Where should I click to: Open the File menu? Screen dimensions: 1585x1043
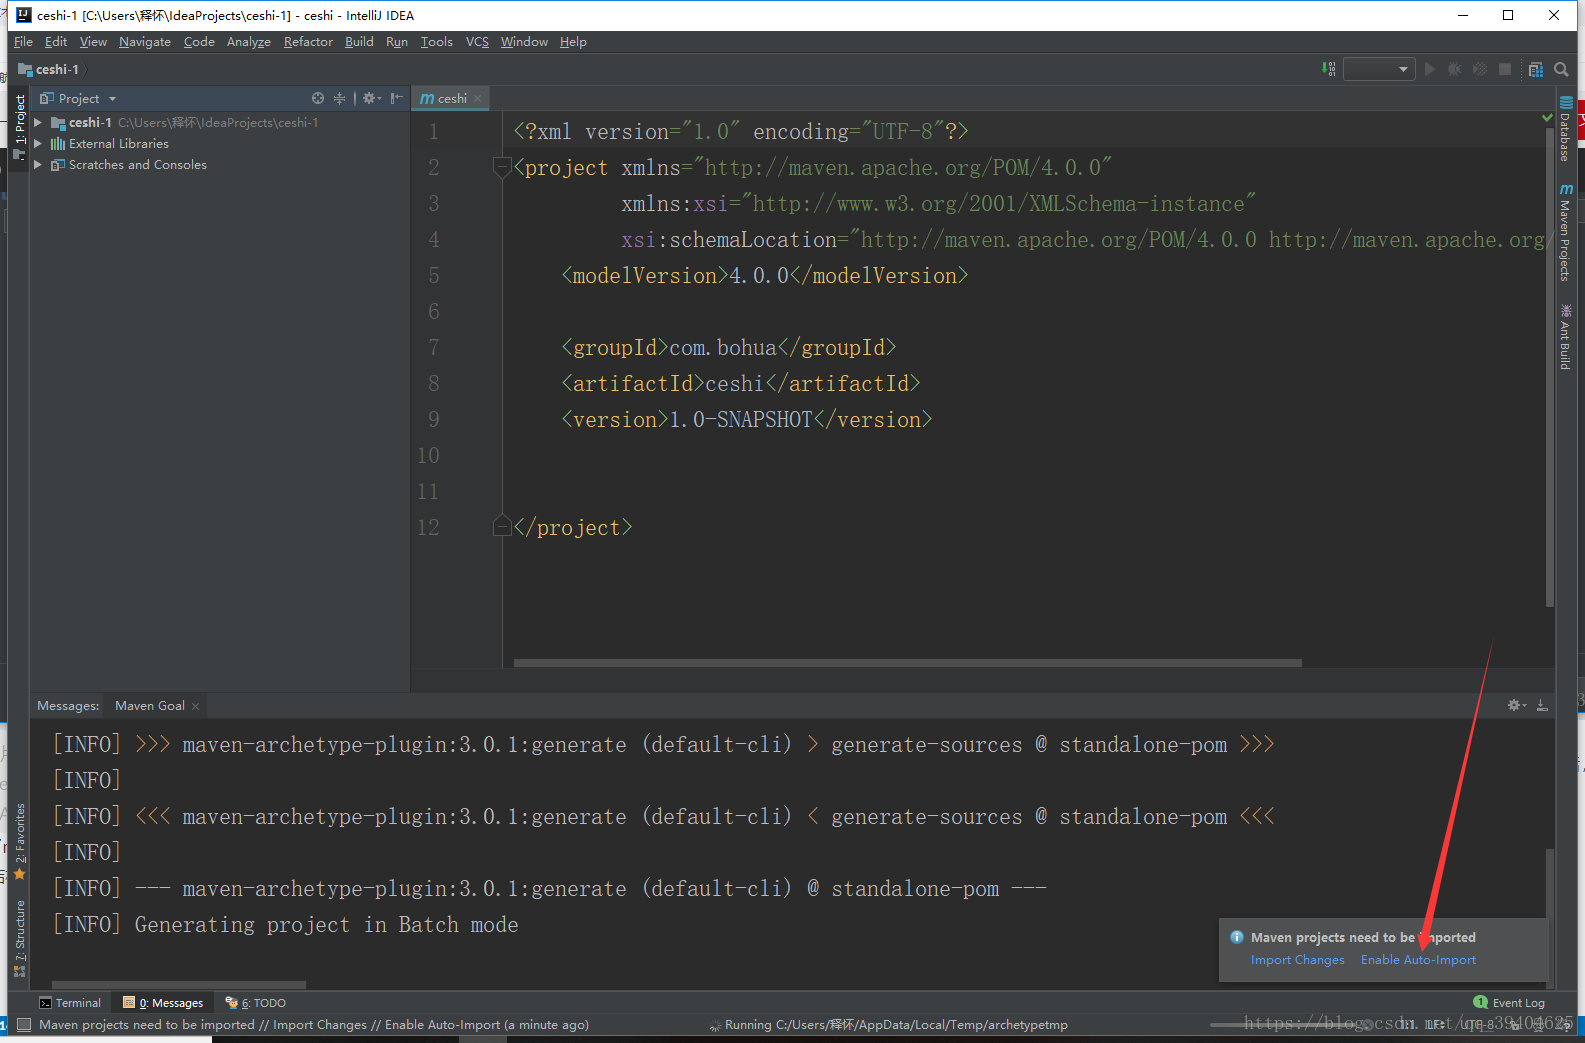23,41
